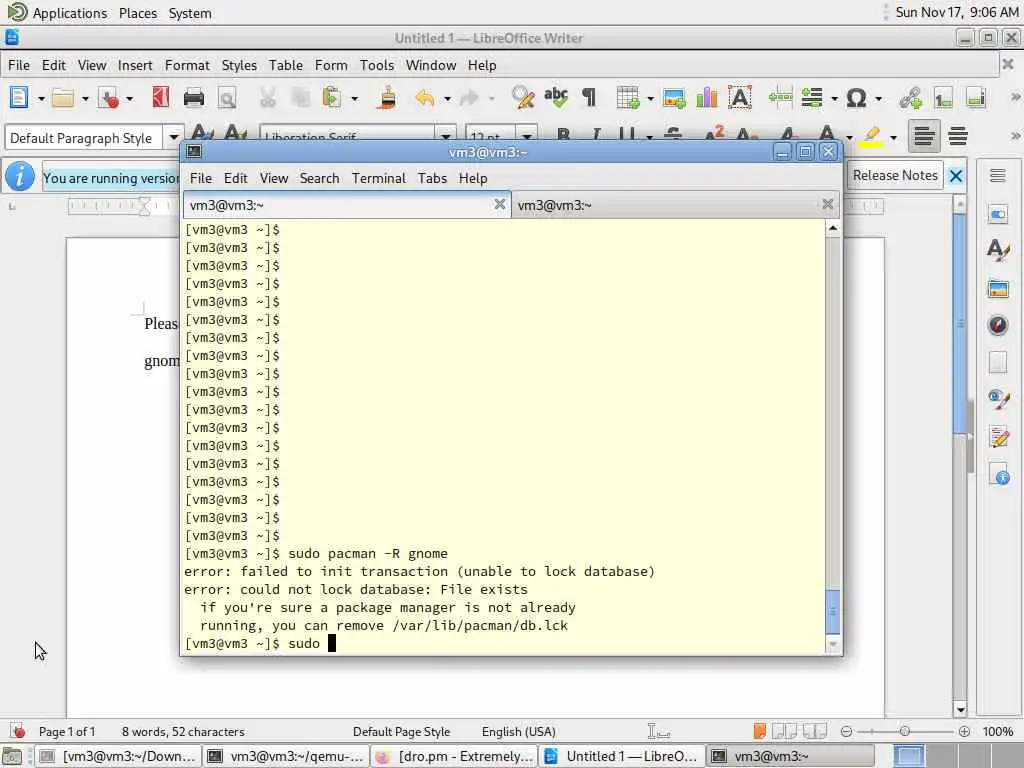Click the Insert Text Box icon
The width and height of the screenshot is (1024, 768).
739,98
